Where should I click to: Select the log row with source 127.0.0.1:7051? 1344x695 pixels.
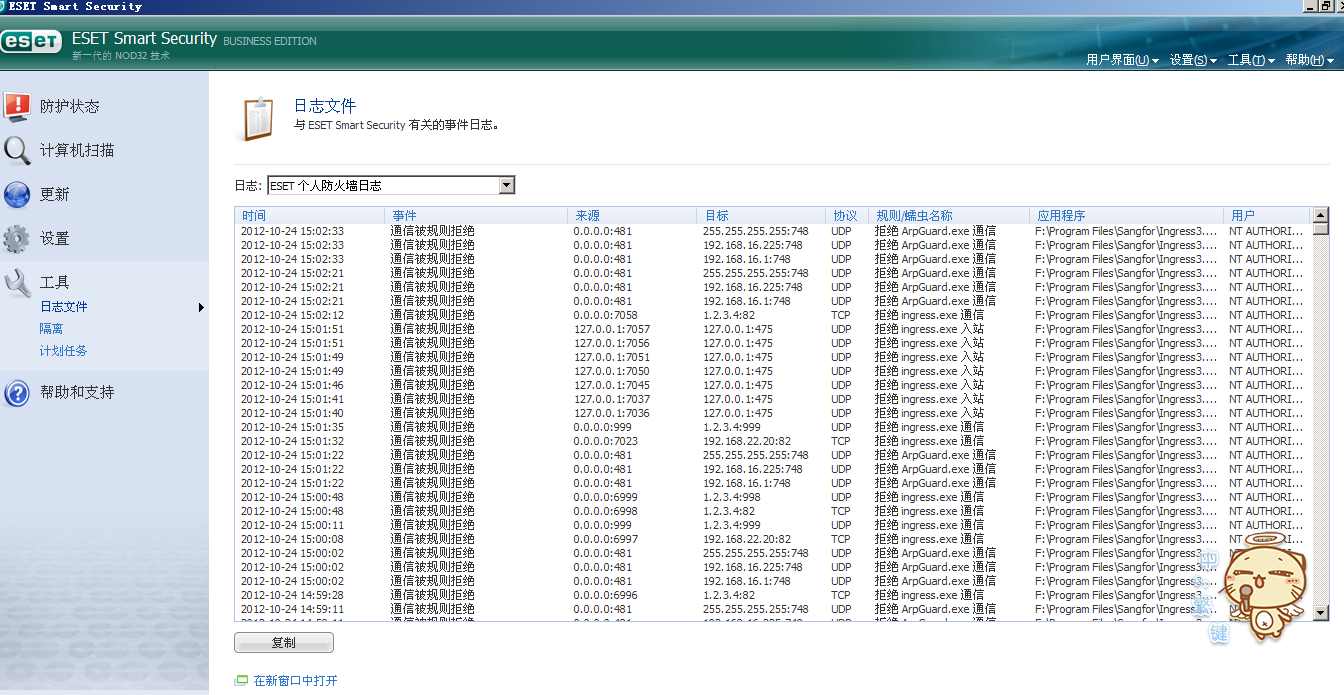pyautogui.click(x=772, y=357)
